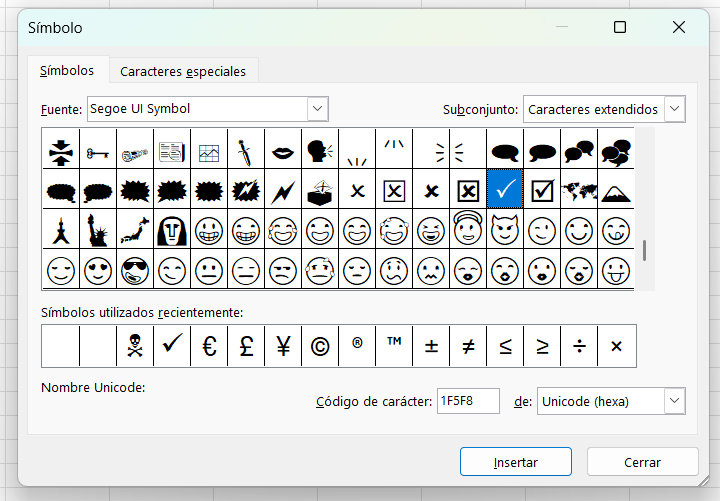Open the Símbolos tab
Screen dimensions: 720x501
67,71
